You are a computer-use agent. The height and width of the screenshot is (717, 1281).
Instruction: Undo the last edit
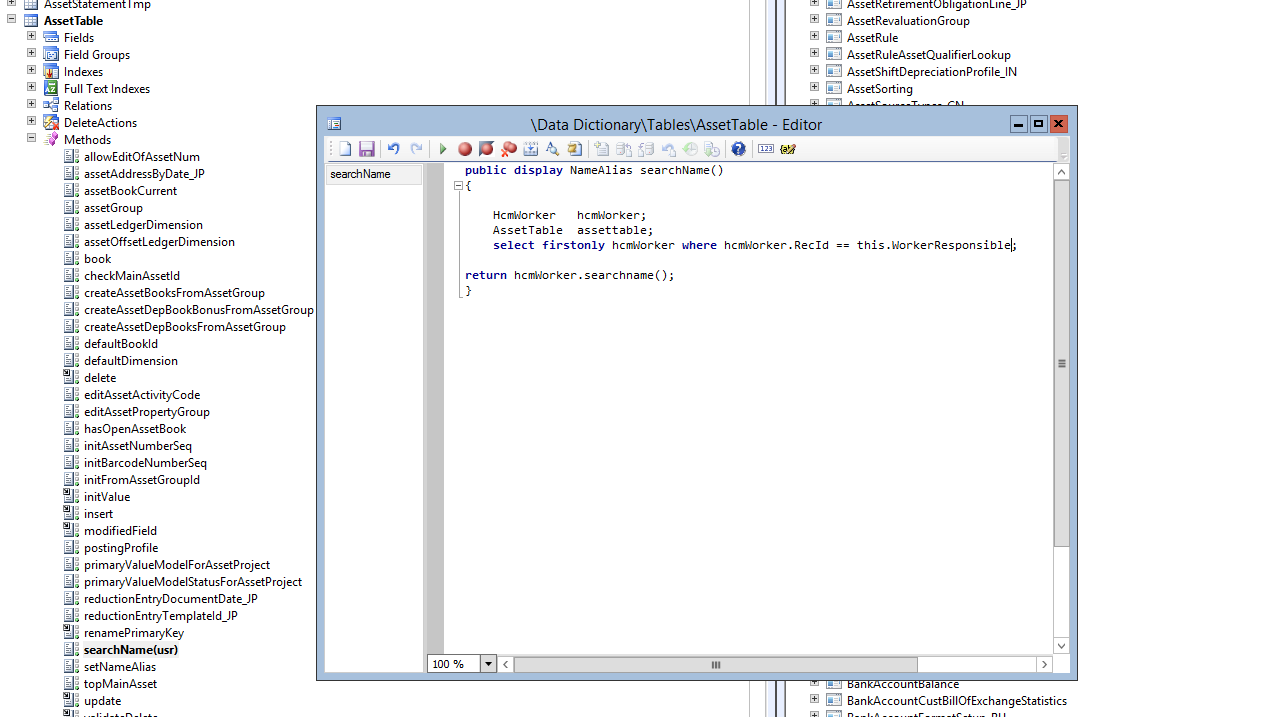[392, 148]
